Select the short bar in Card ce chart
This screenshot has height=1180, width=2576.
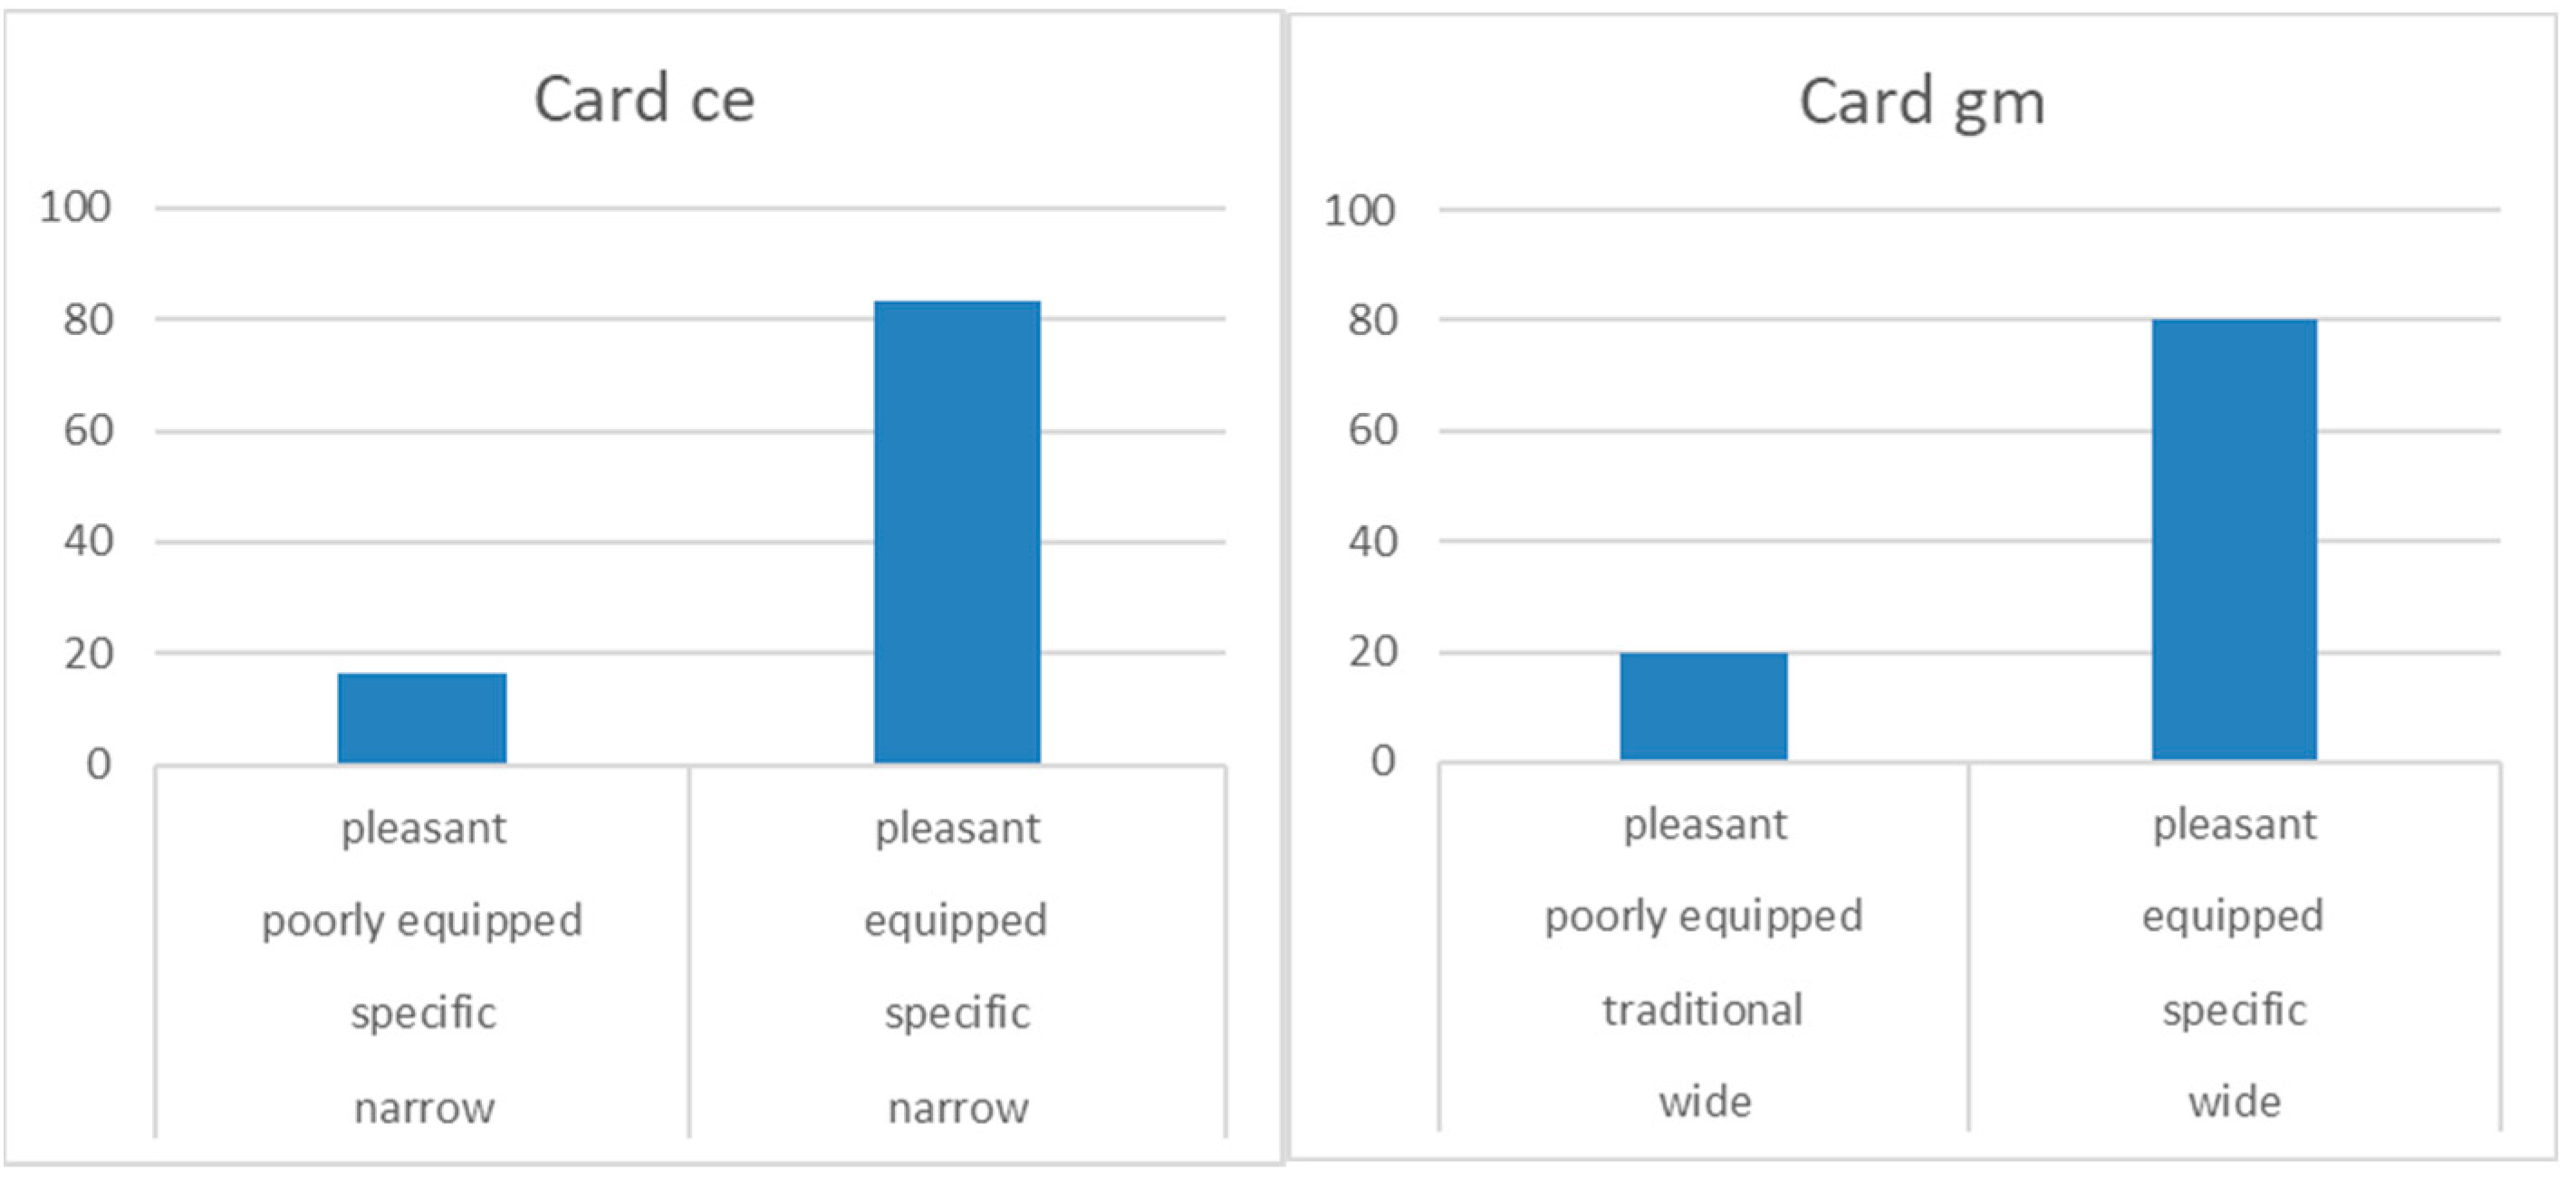422,718
